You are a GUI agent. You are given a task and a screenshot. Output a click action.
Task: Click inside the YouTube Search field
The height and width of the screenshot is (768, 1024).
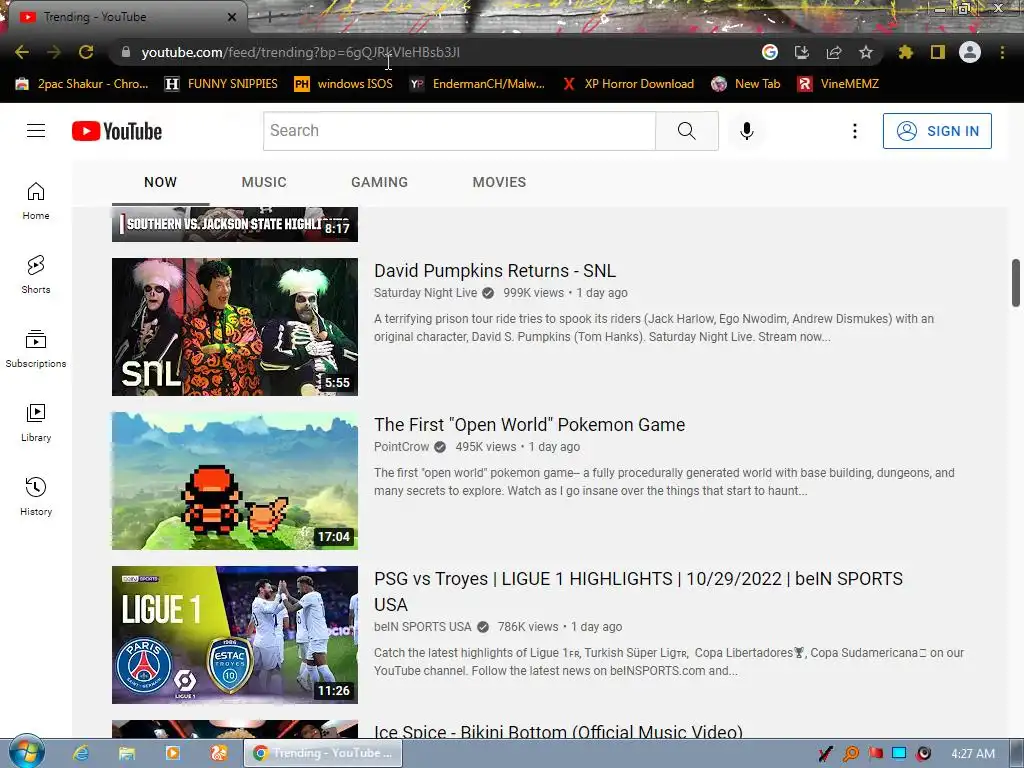(x=459, y=131)
